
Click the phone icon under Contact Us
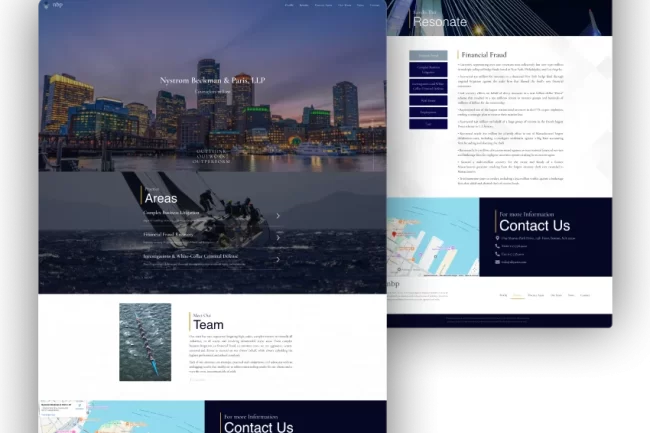tap(497, 246)
